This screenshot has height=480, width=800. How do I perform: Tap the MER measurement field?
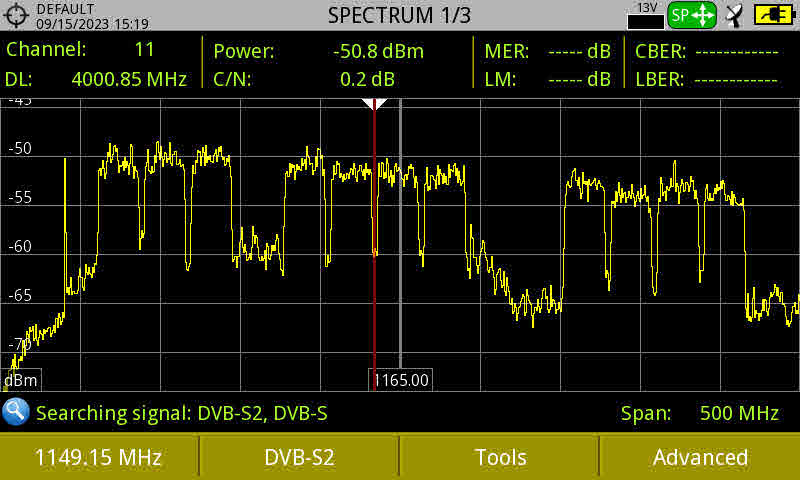[547, 51]
